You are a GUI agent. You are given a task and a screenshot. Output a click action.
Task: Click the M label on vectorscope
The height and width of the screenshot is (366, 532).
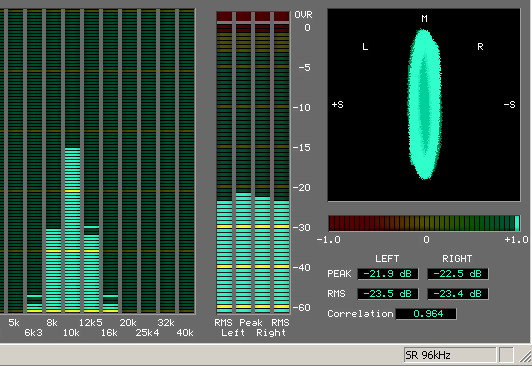[x=424, y=19]
